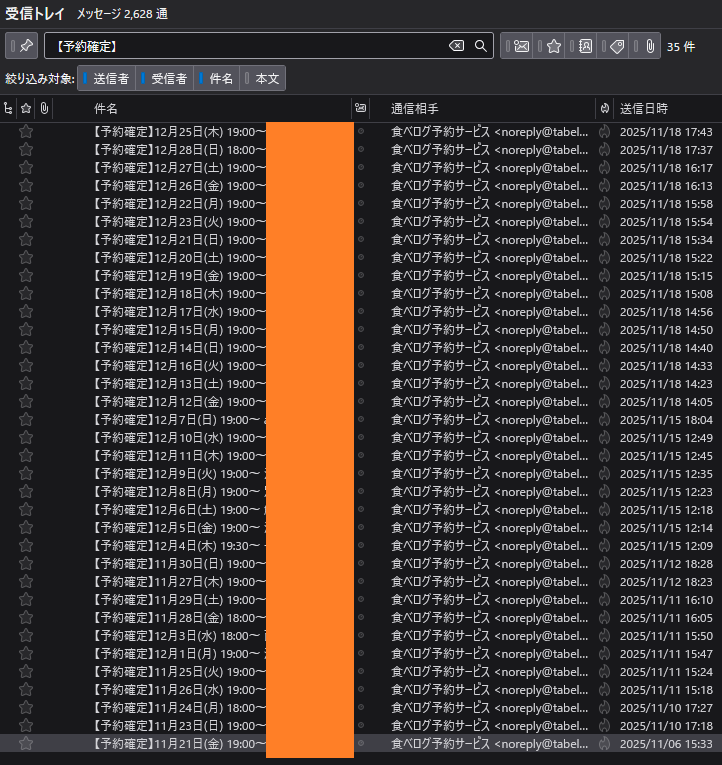This screenshot has width=722, height=765.
Task: Sort by the star column header
Action: pyautogui.click(x=26, y=108)
